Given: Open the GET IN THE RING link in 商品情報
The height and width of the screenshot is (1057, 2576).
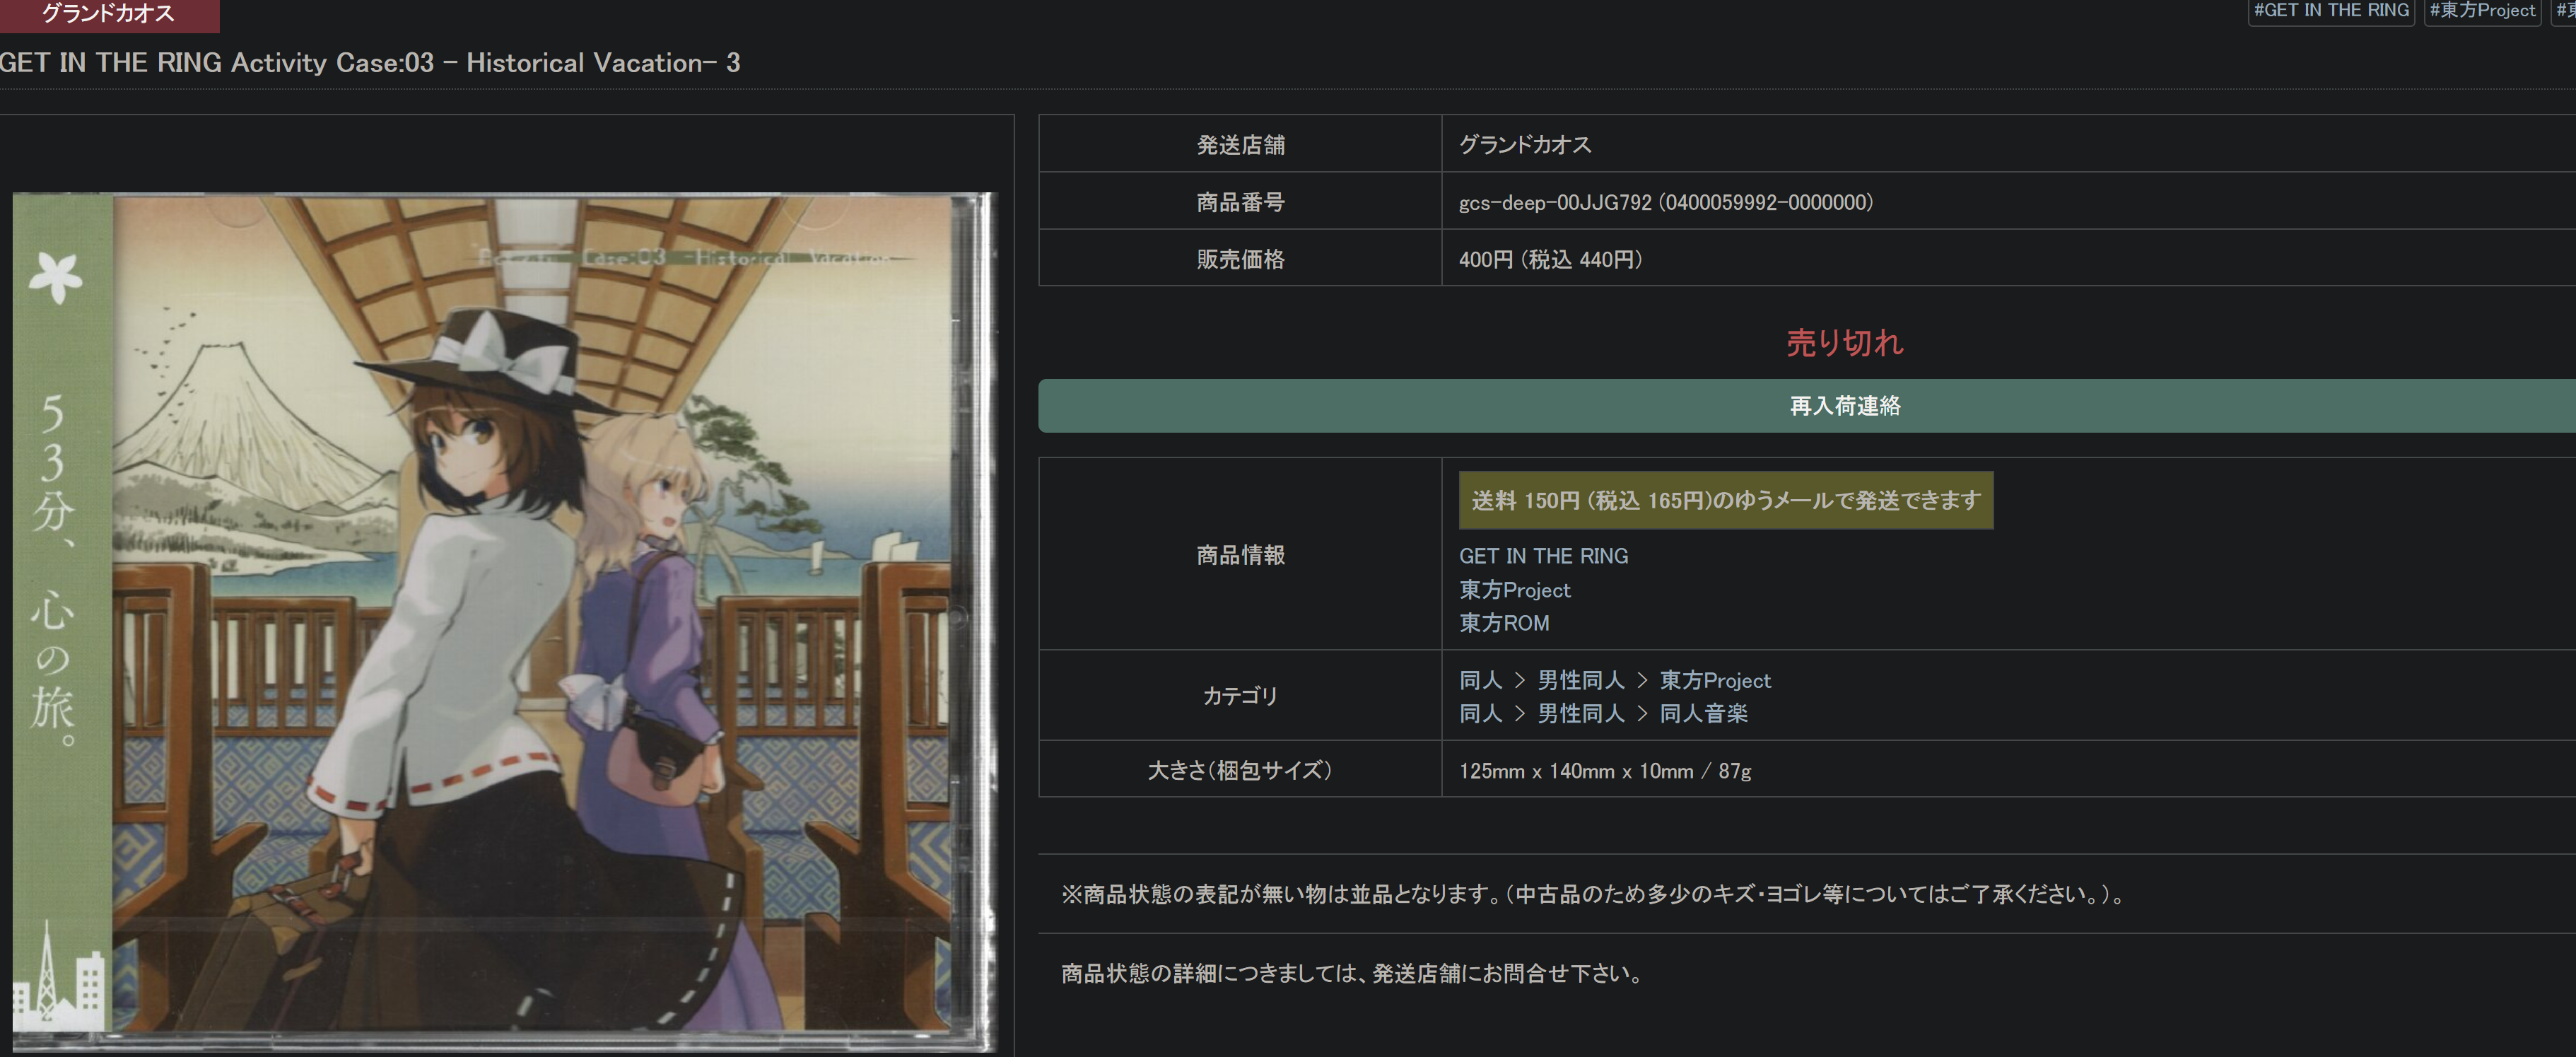Looking at the screenshot, I should point(1542,556).
